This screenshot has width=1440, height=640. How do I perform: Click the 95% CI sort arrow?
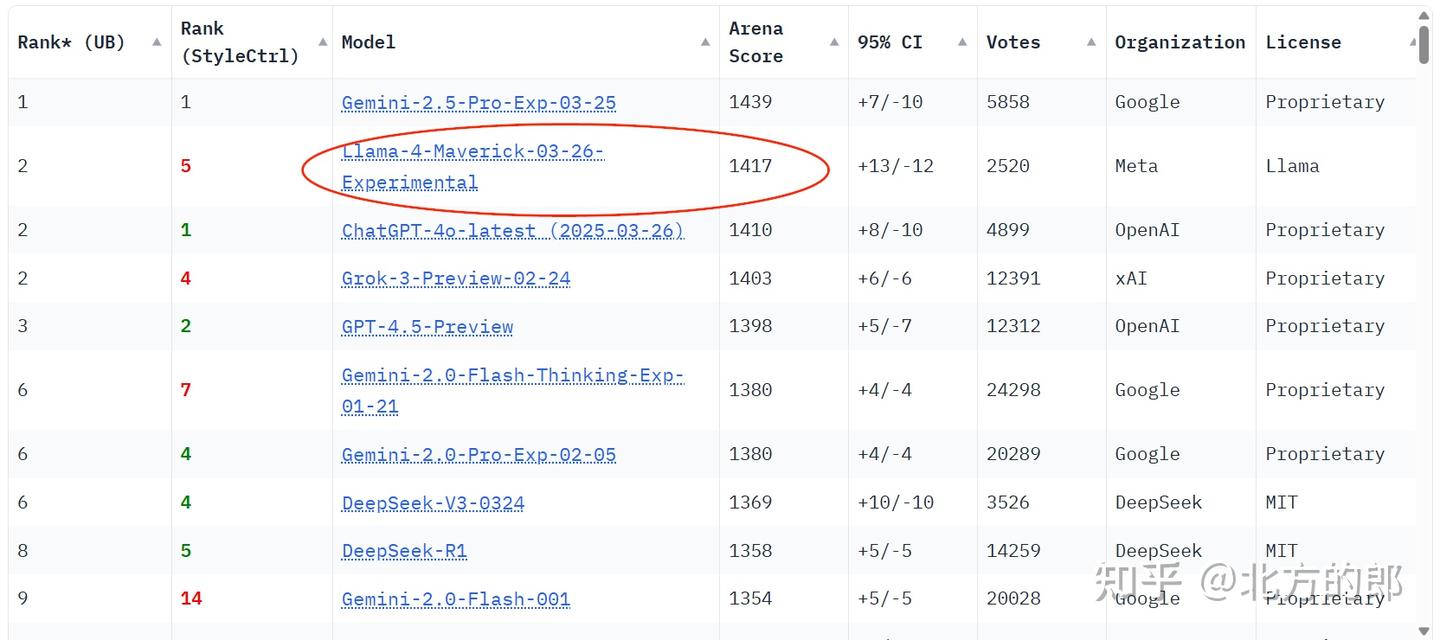(x=962, y=42)
